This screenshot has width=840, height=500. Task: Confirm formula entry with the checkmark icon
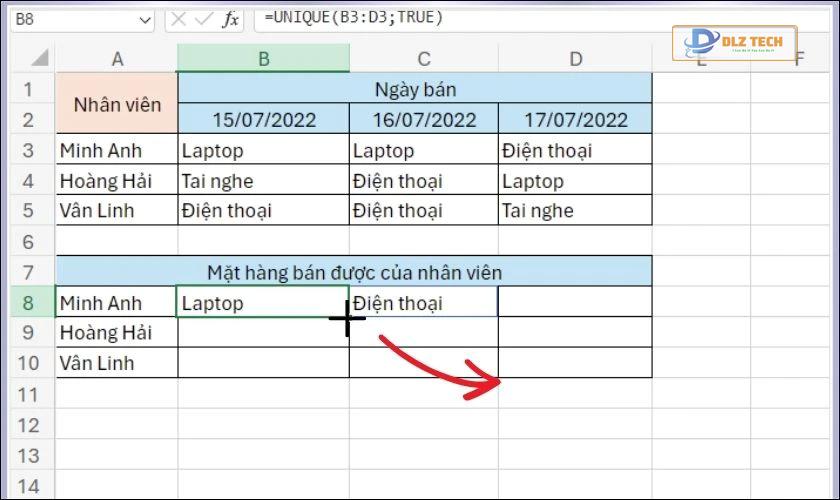(x=204, y=20)
